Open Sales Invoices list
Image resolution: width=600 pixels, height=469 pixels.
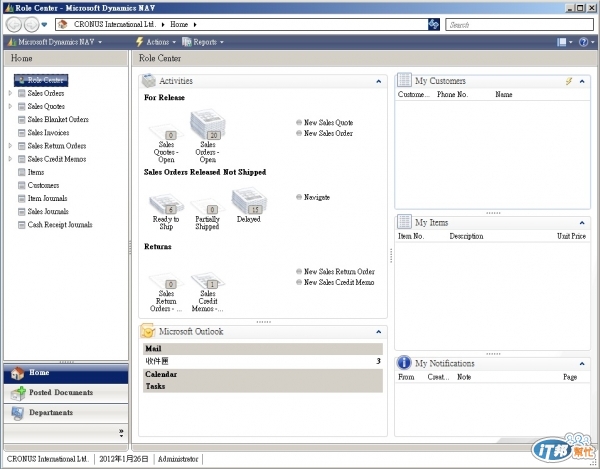click(48, 133)
